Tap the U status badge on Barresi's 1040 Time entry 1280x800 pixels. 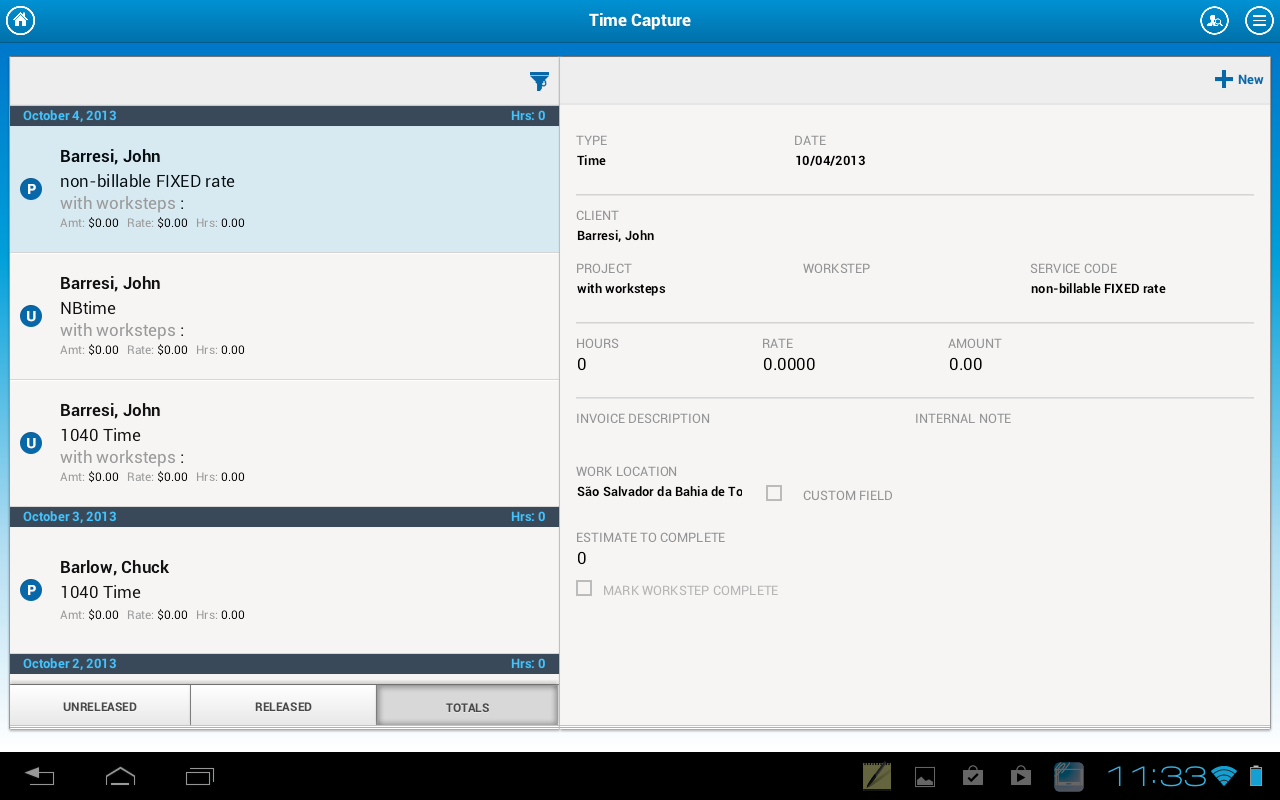pos(31,443)
